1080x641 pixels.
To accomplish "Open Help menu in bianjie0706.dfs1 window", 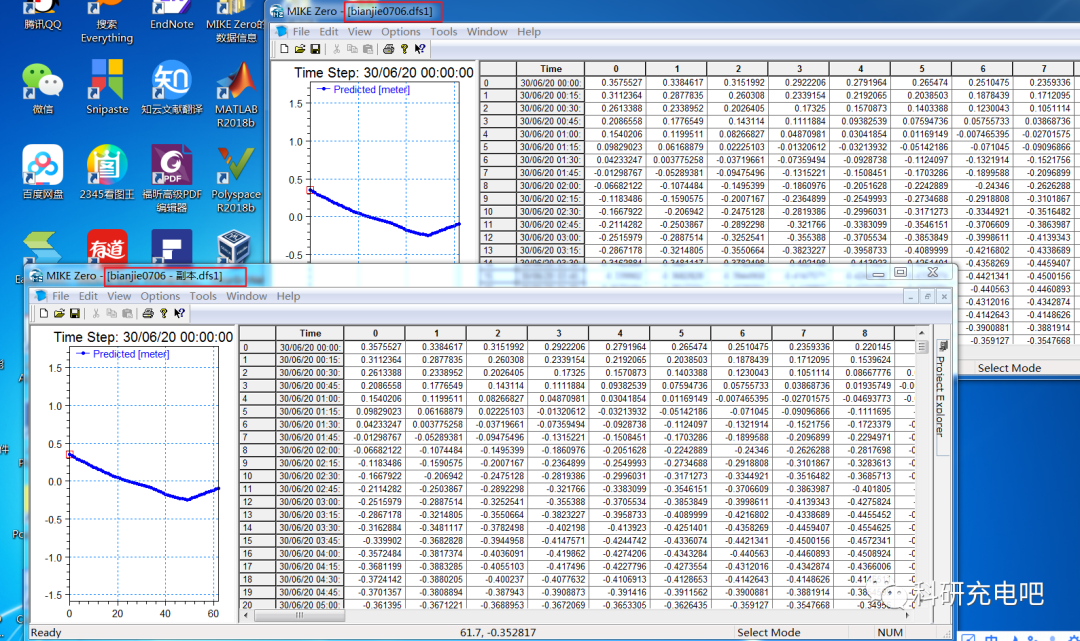I will [529, 32].
